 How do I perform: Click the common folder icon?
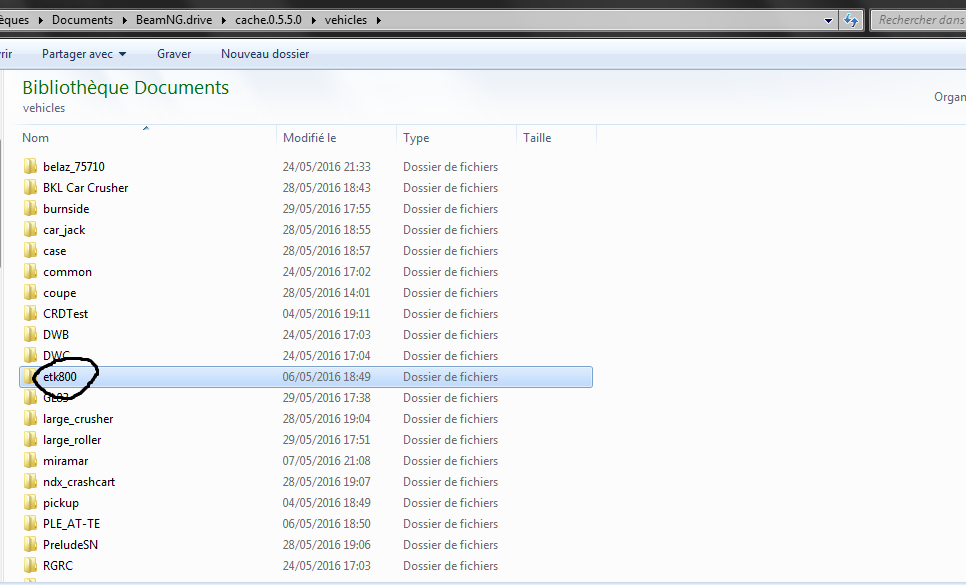pos(30,272)
